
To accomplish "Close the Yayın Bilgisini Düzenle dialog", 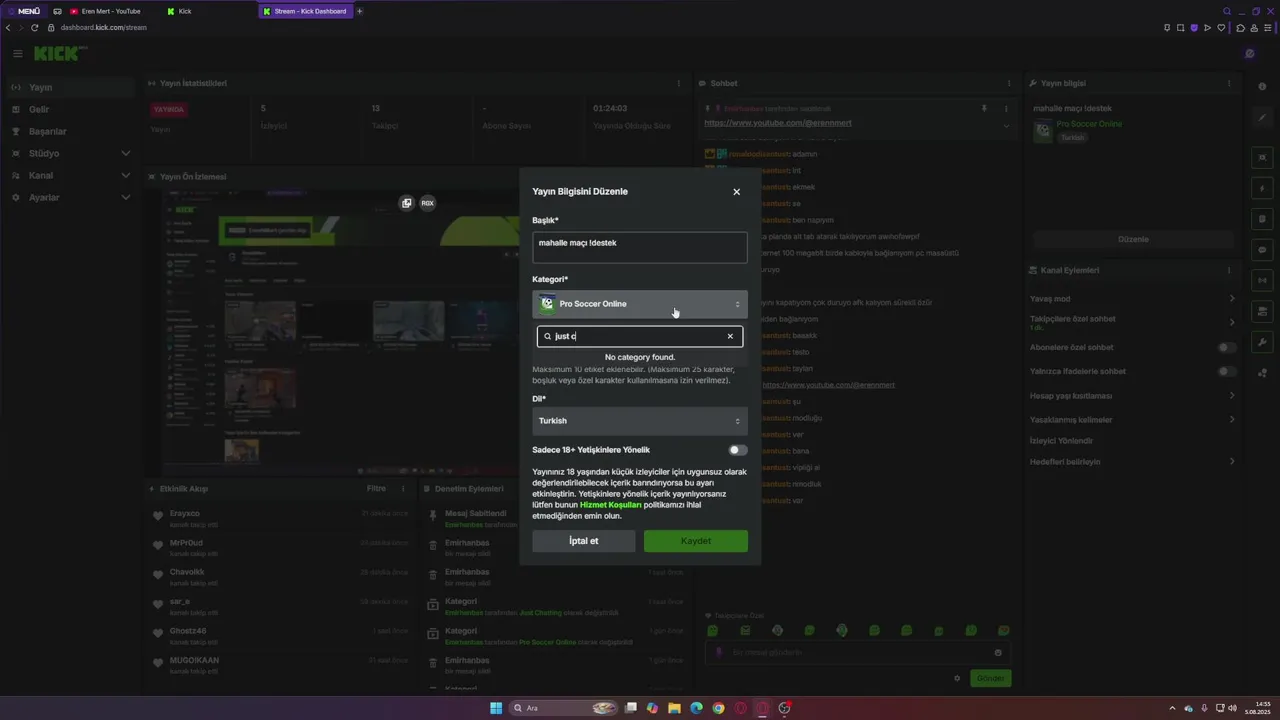I will [736, 192].
